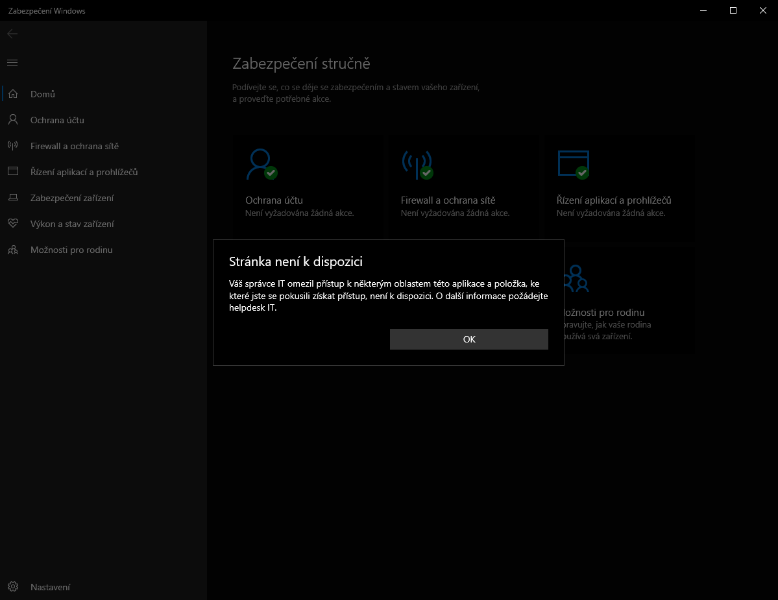
Task: Click the Nastavení gear icon
Action: (x=13, y=587)
